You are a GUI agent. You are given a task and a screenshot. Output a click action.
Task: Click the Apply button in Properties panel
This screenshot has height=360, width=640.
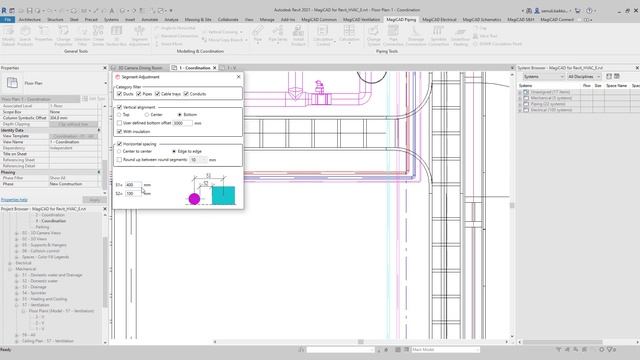click(x=94, y=200)
